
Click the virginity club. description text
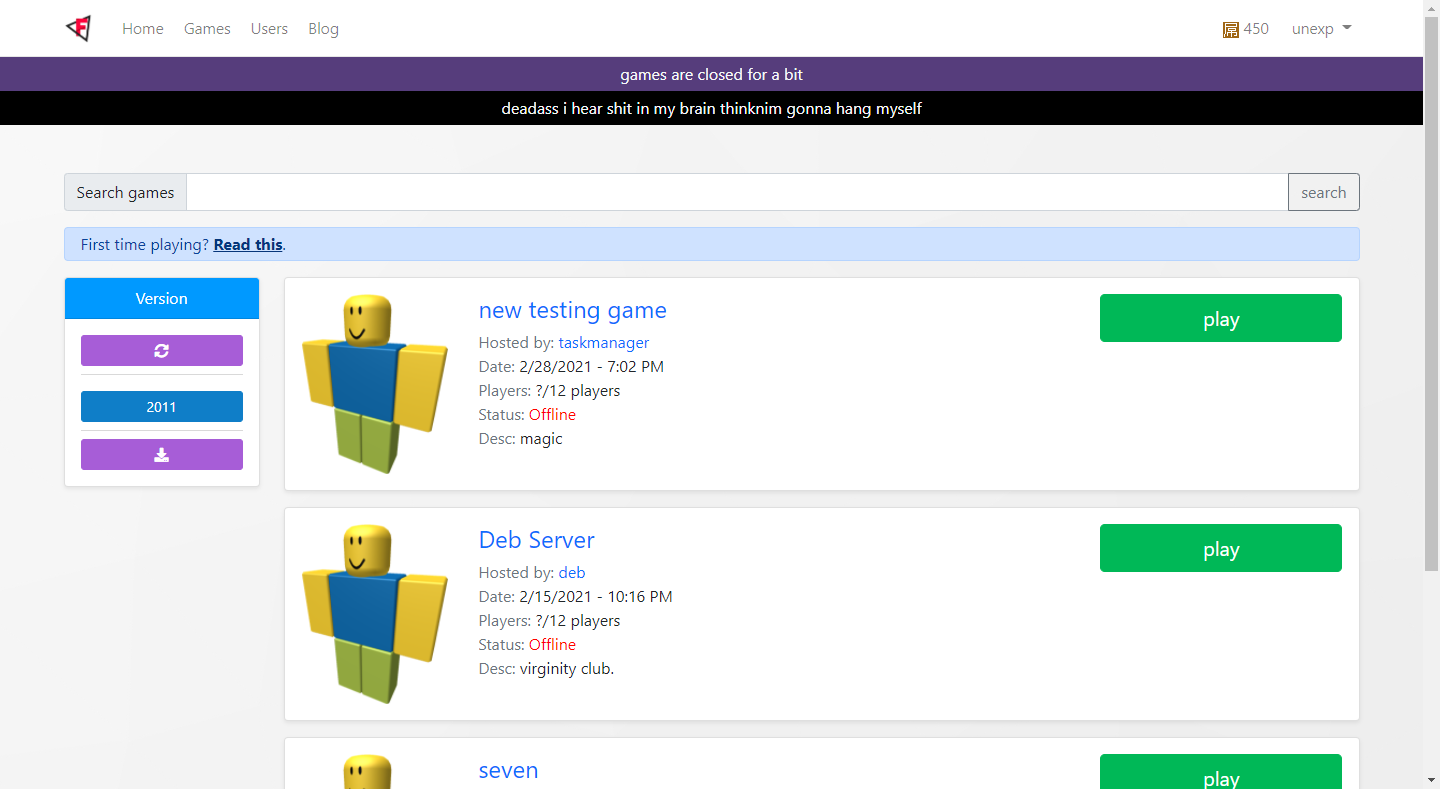(x=567, y=669)
